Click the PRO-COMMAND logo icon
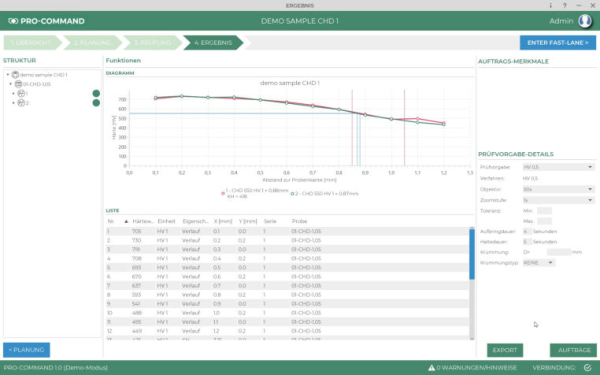 pyautogui.click(x=13, y=21)
